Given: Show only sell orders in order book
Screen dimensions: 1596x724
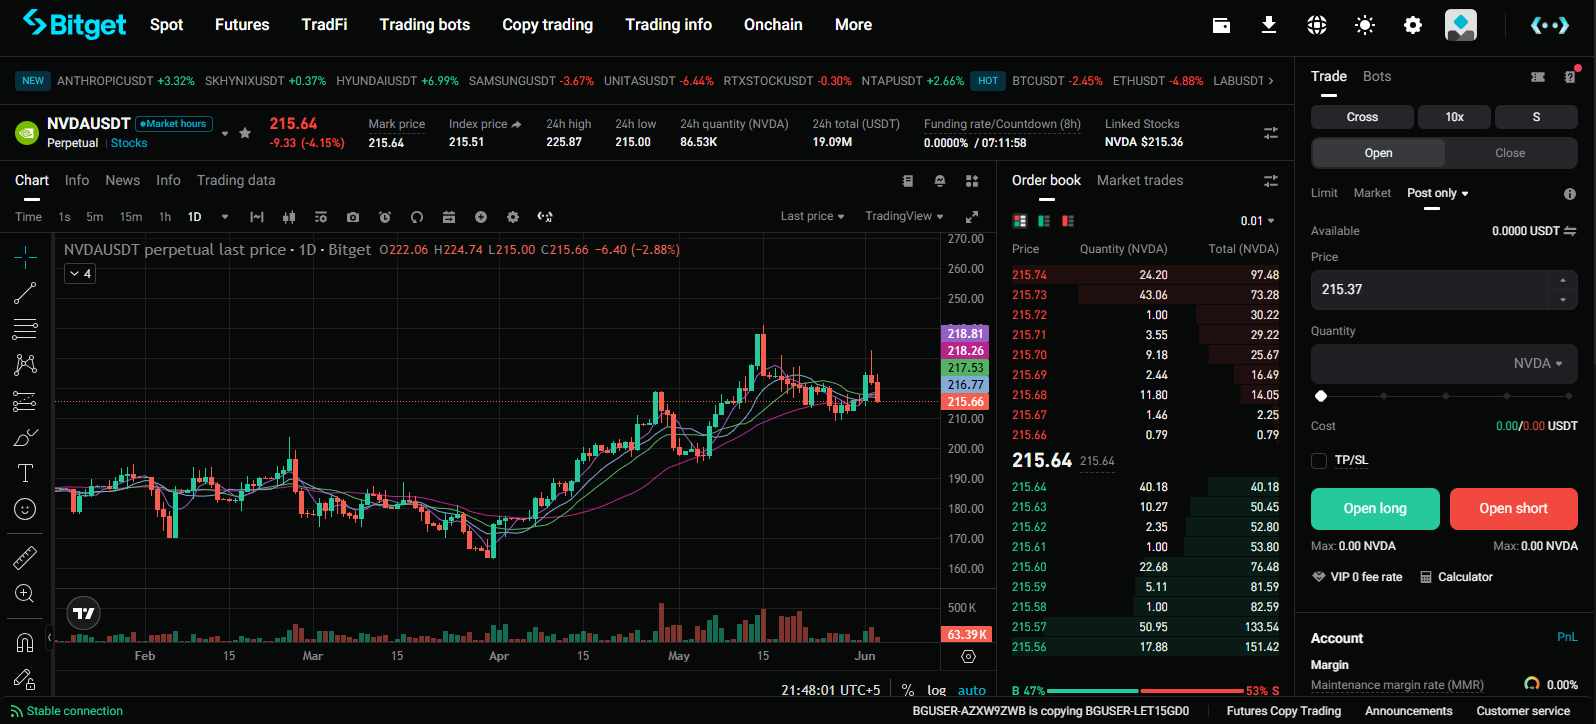Looking at the screenshot, I should (1068, 221).
